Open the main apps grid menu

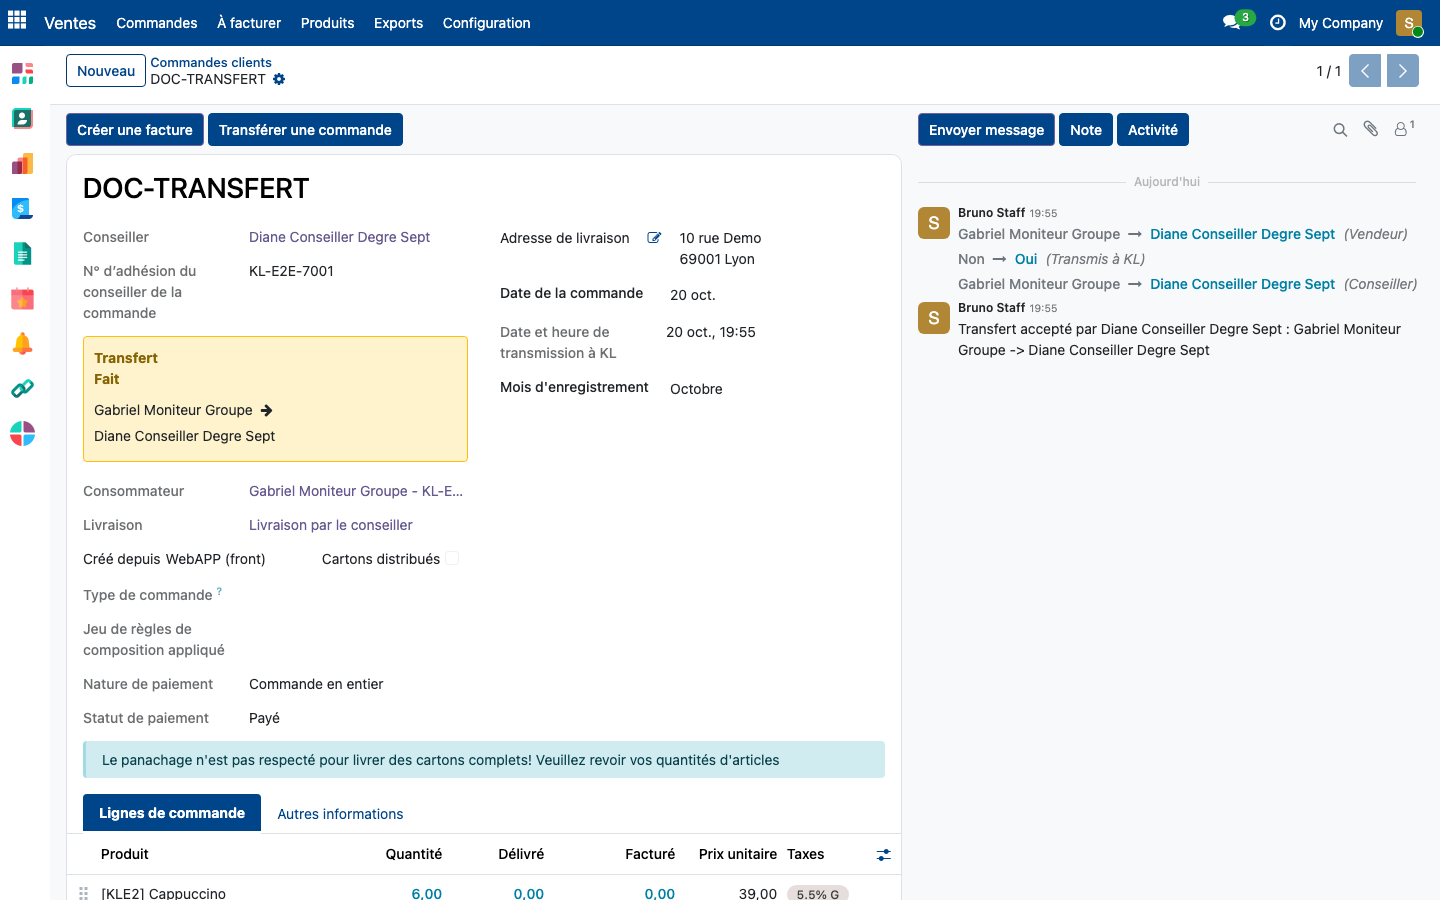17,20
